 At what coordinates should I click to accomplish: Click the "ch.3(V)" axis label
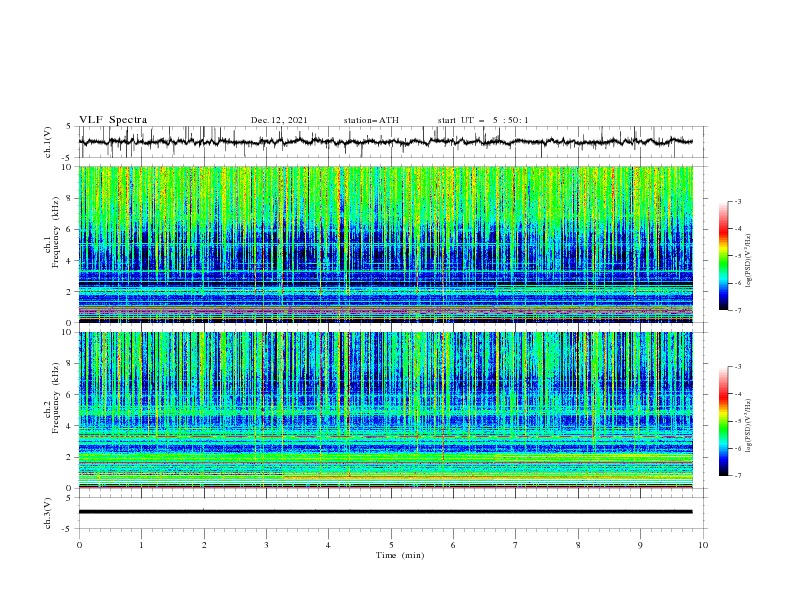(48, 513)
